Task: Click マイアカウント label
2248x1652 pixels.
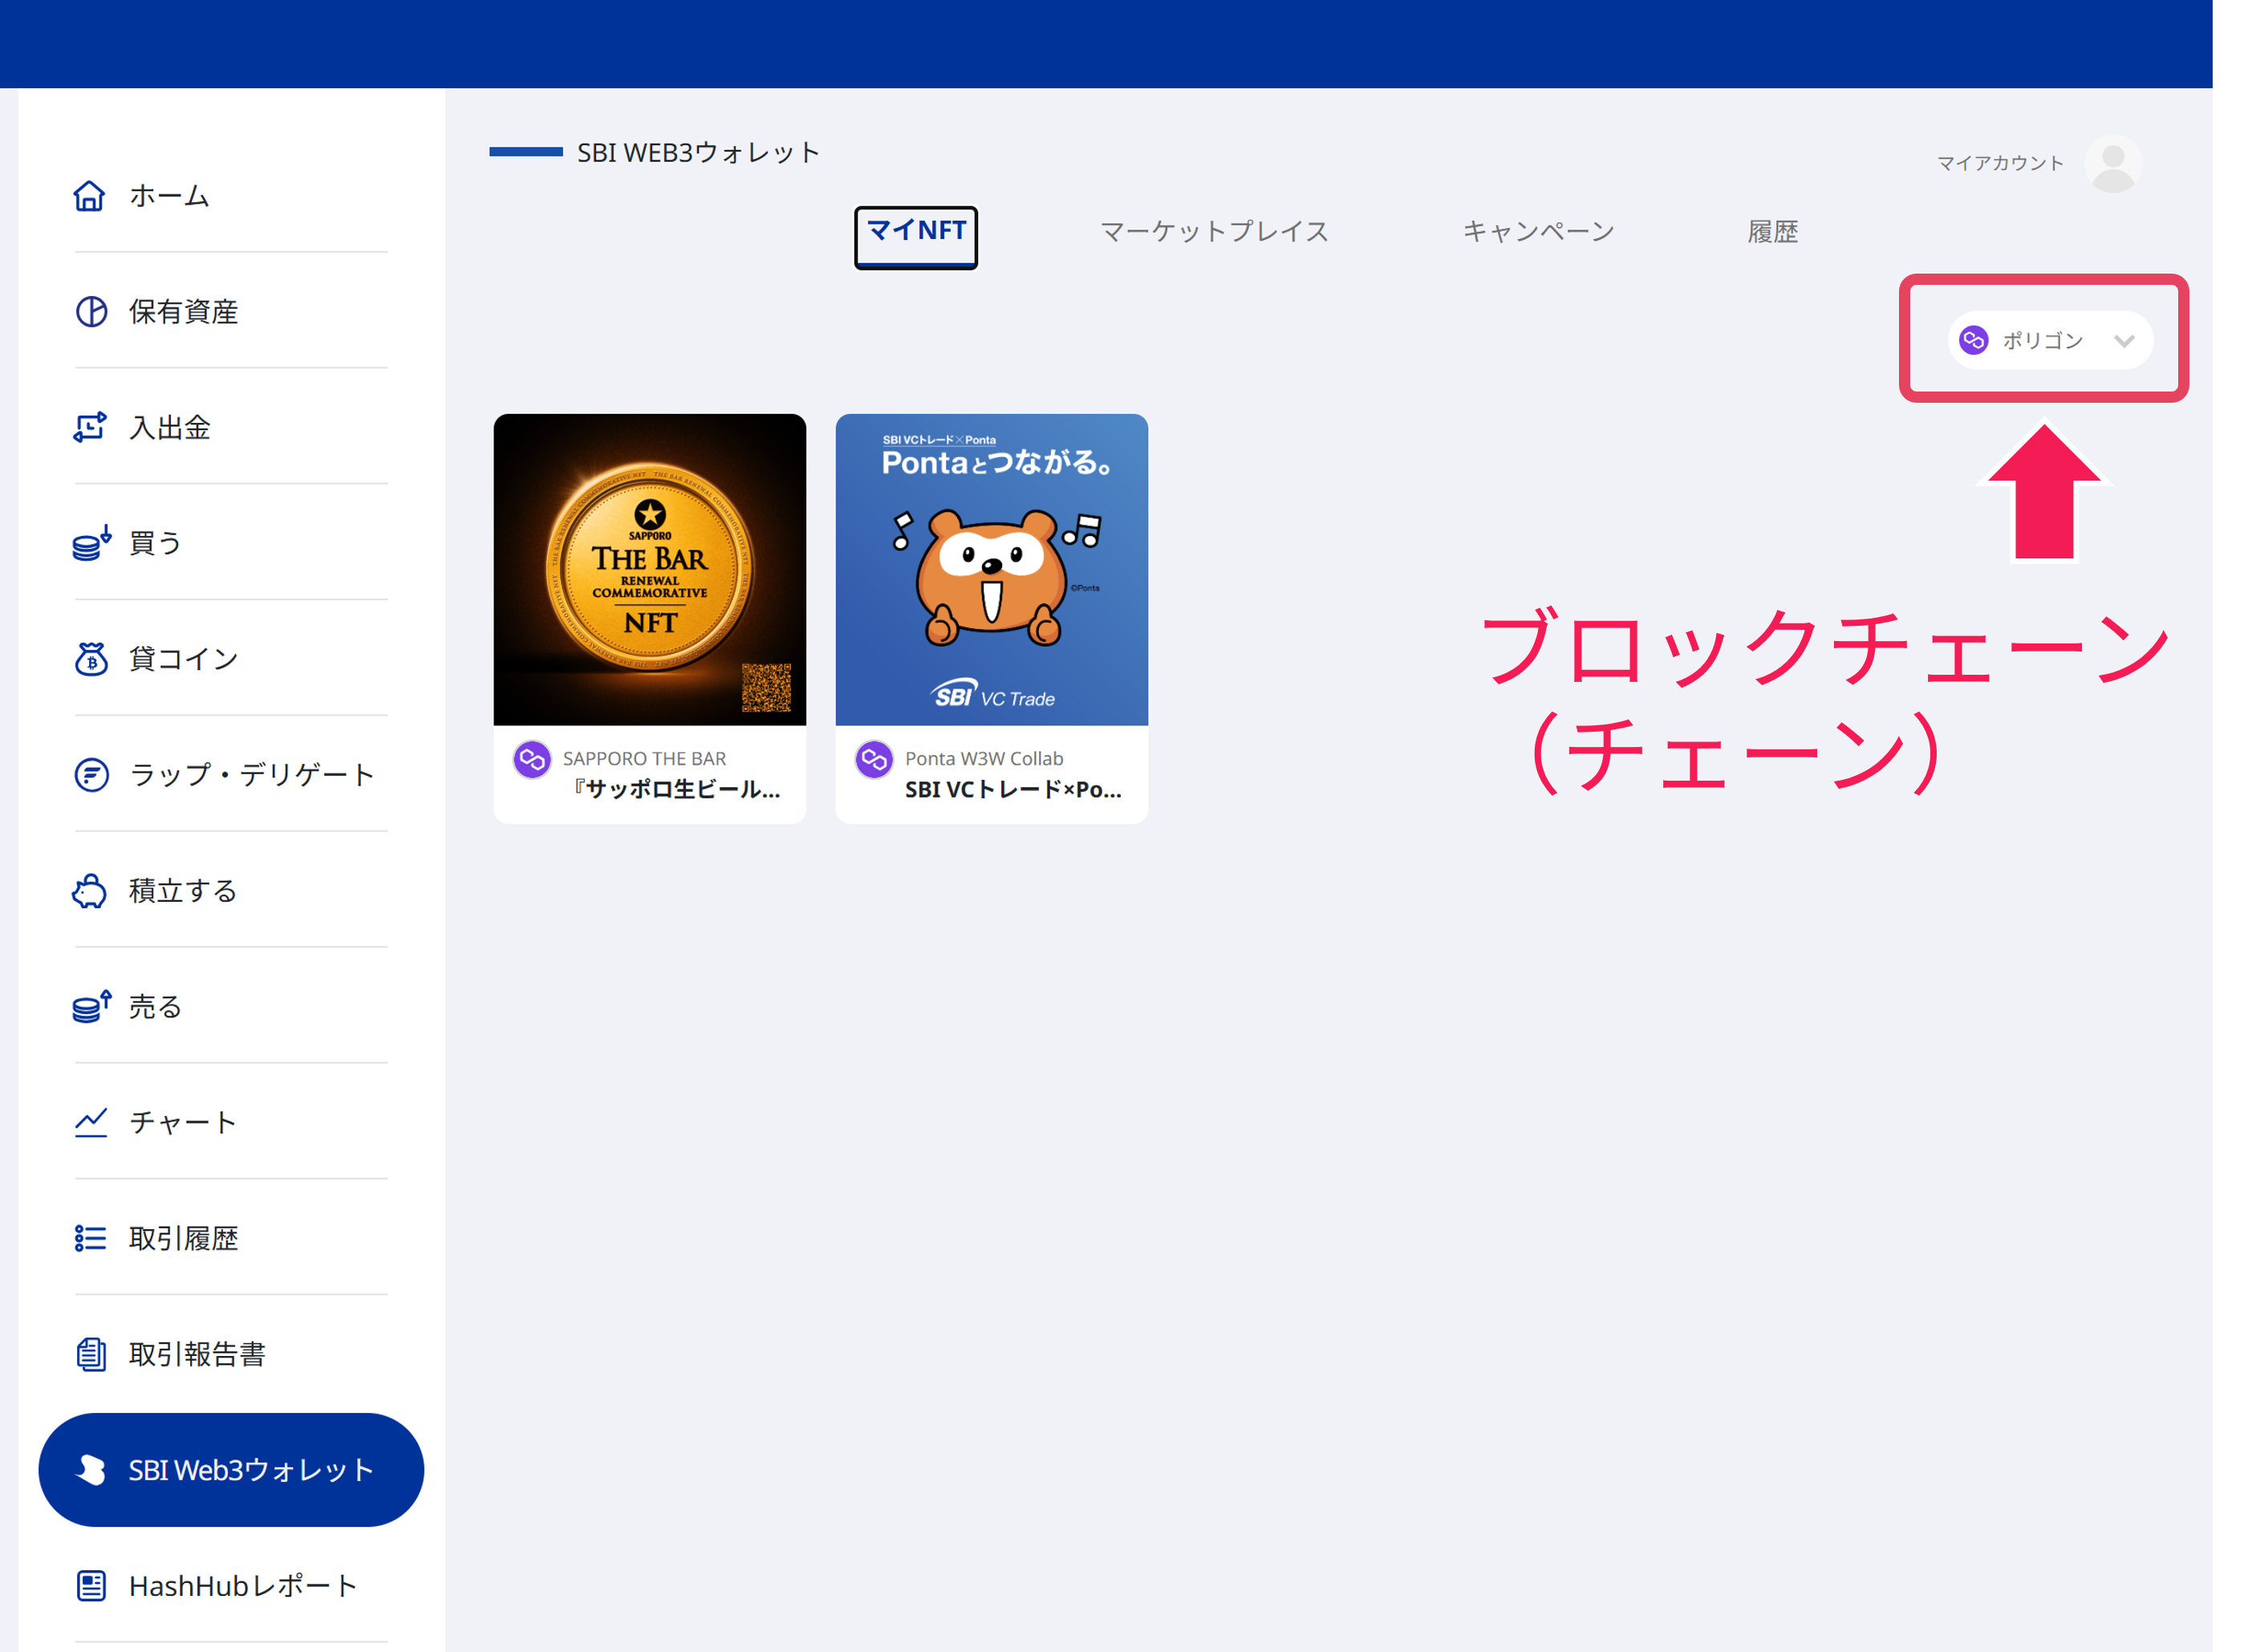Action: click(2000, 163)
